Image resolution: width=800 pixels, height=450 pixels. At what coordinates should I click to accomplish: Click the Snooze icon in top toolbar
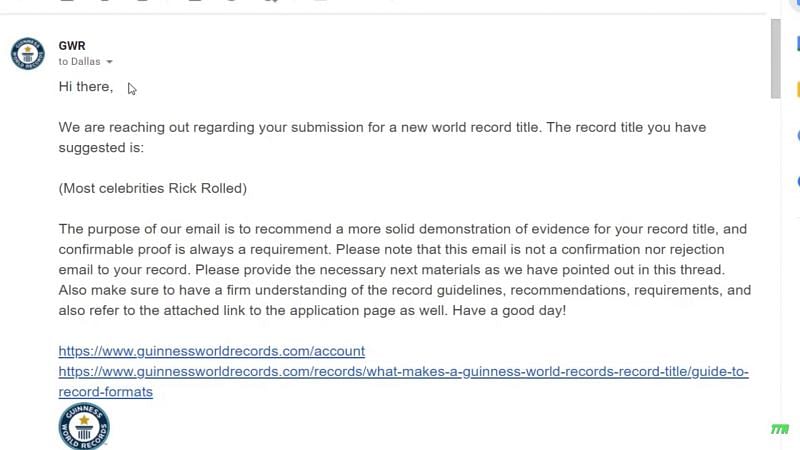tap(232, 1)
